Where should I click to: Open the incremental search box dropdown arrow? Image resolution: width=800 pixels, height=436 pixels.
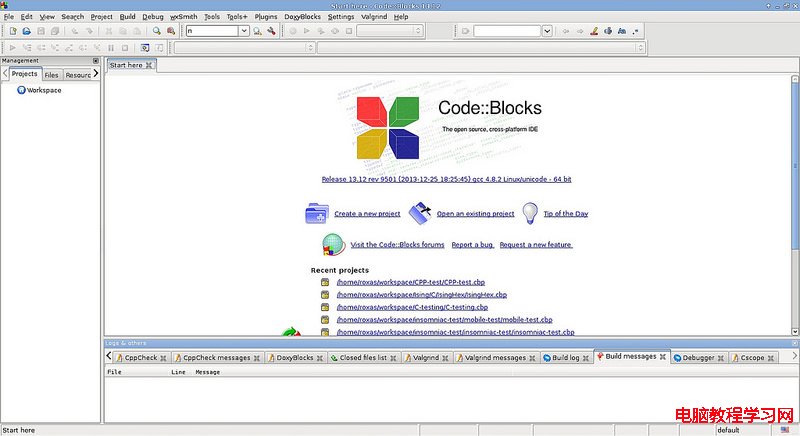[x=547, y=31]
